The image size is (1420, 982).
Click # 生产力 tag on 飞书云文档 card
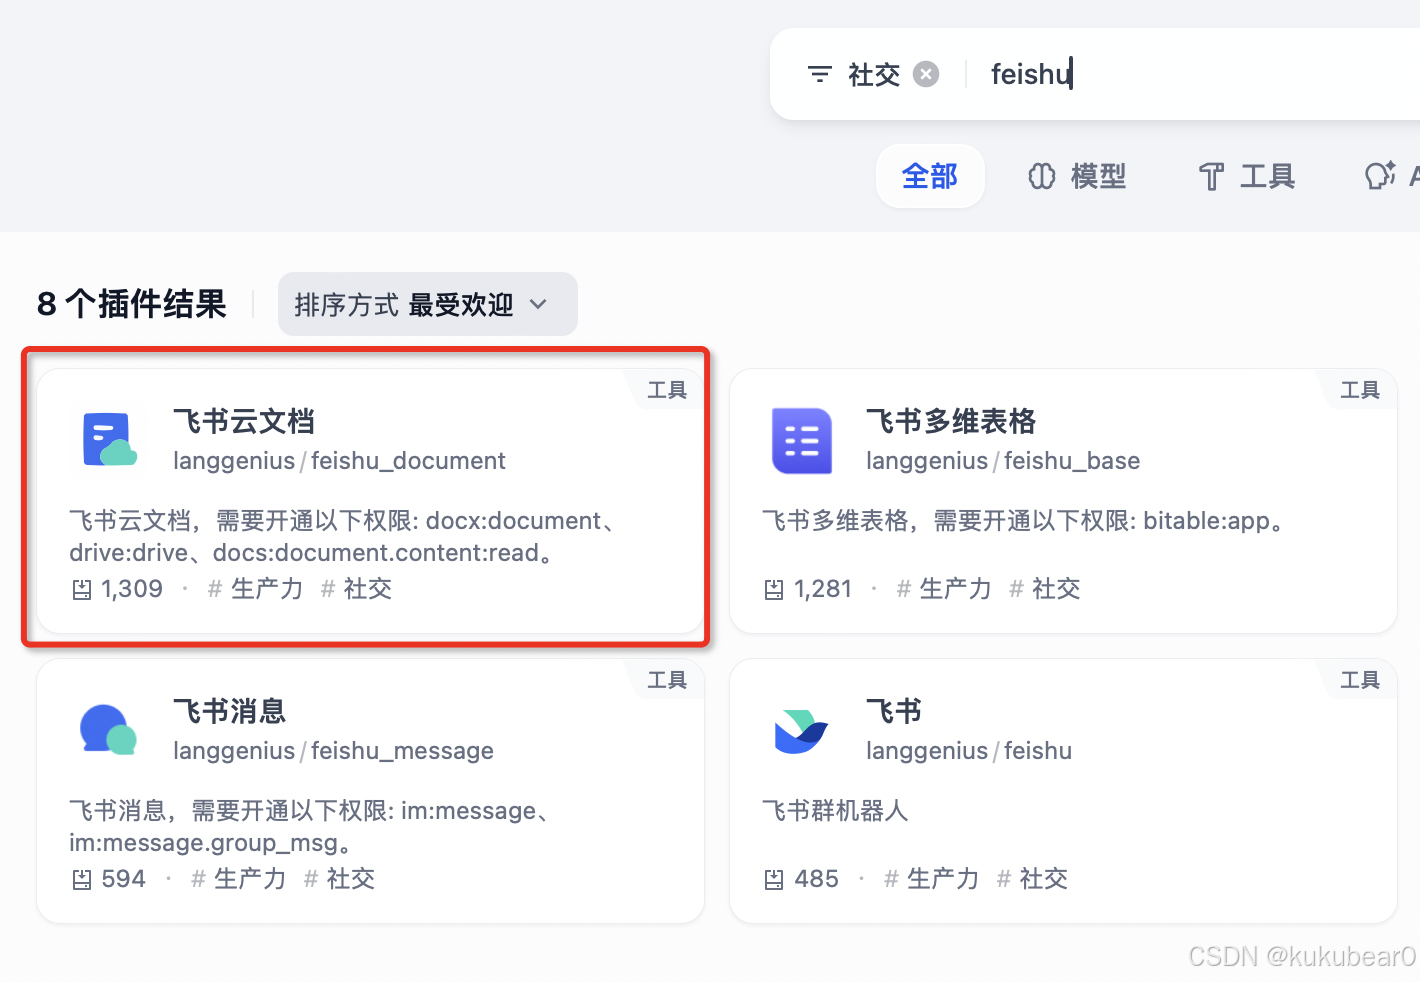[x=255, y=589]
